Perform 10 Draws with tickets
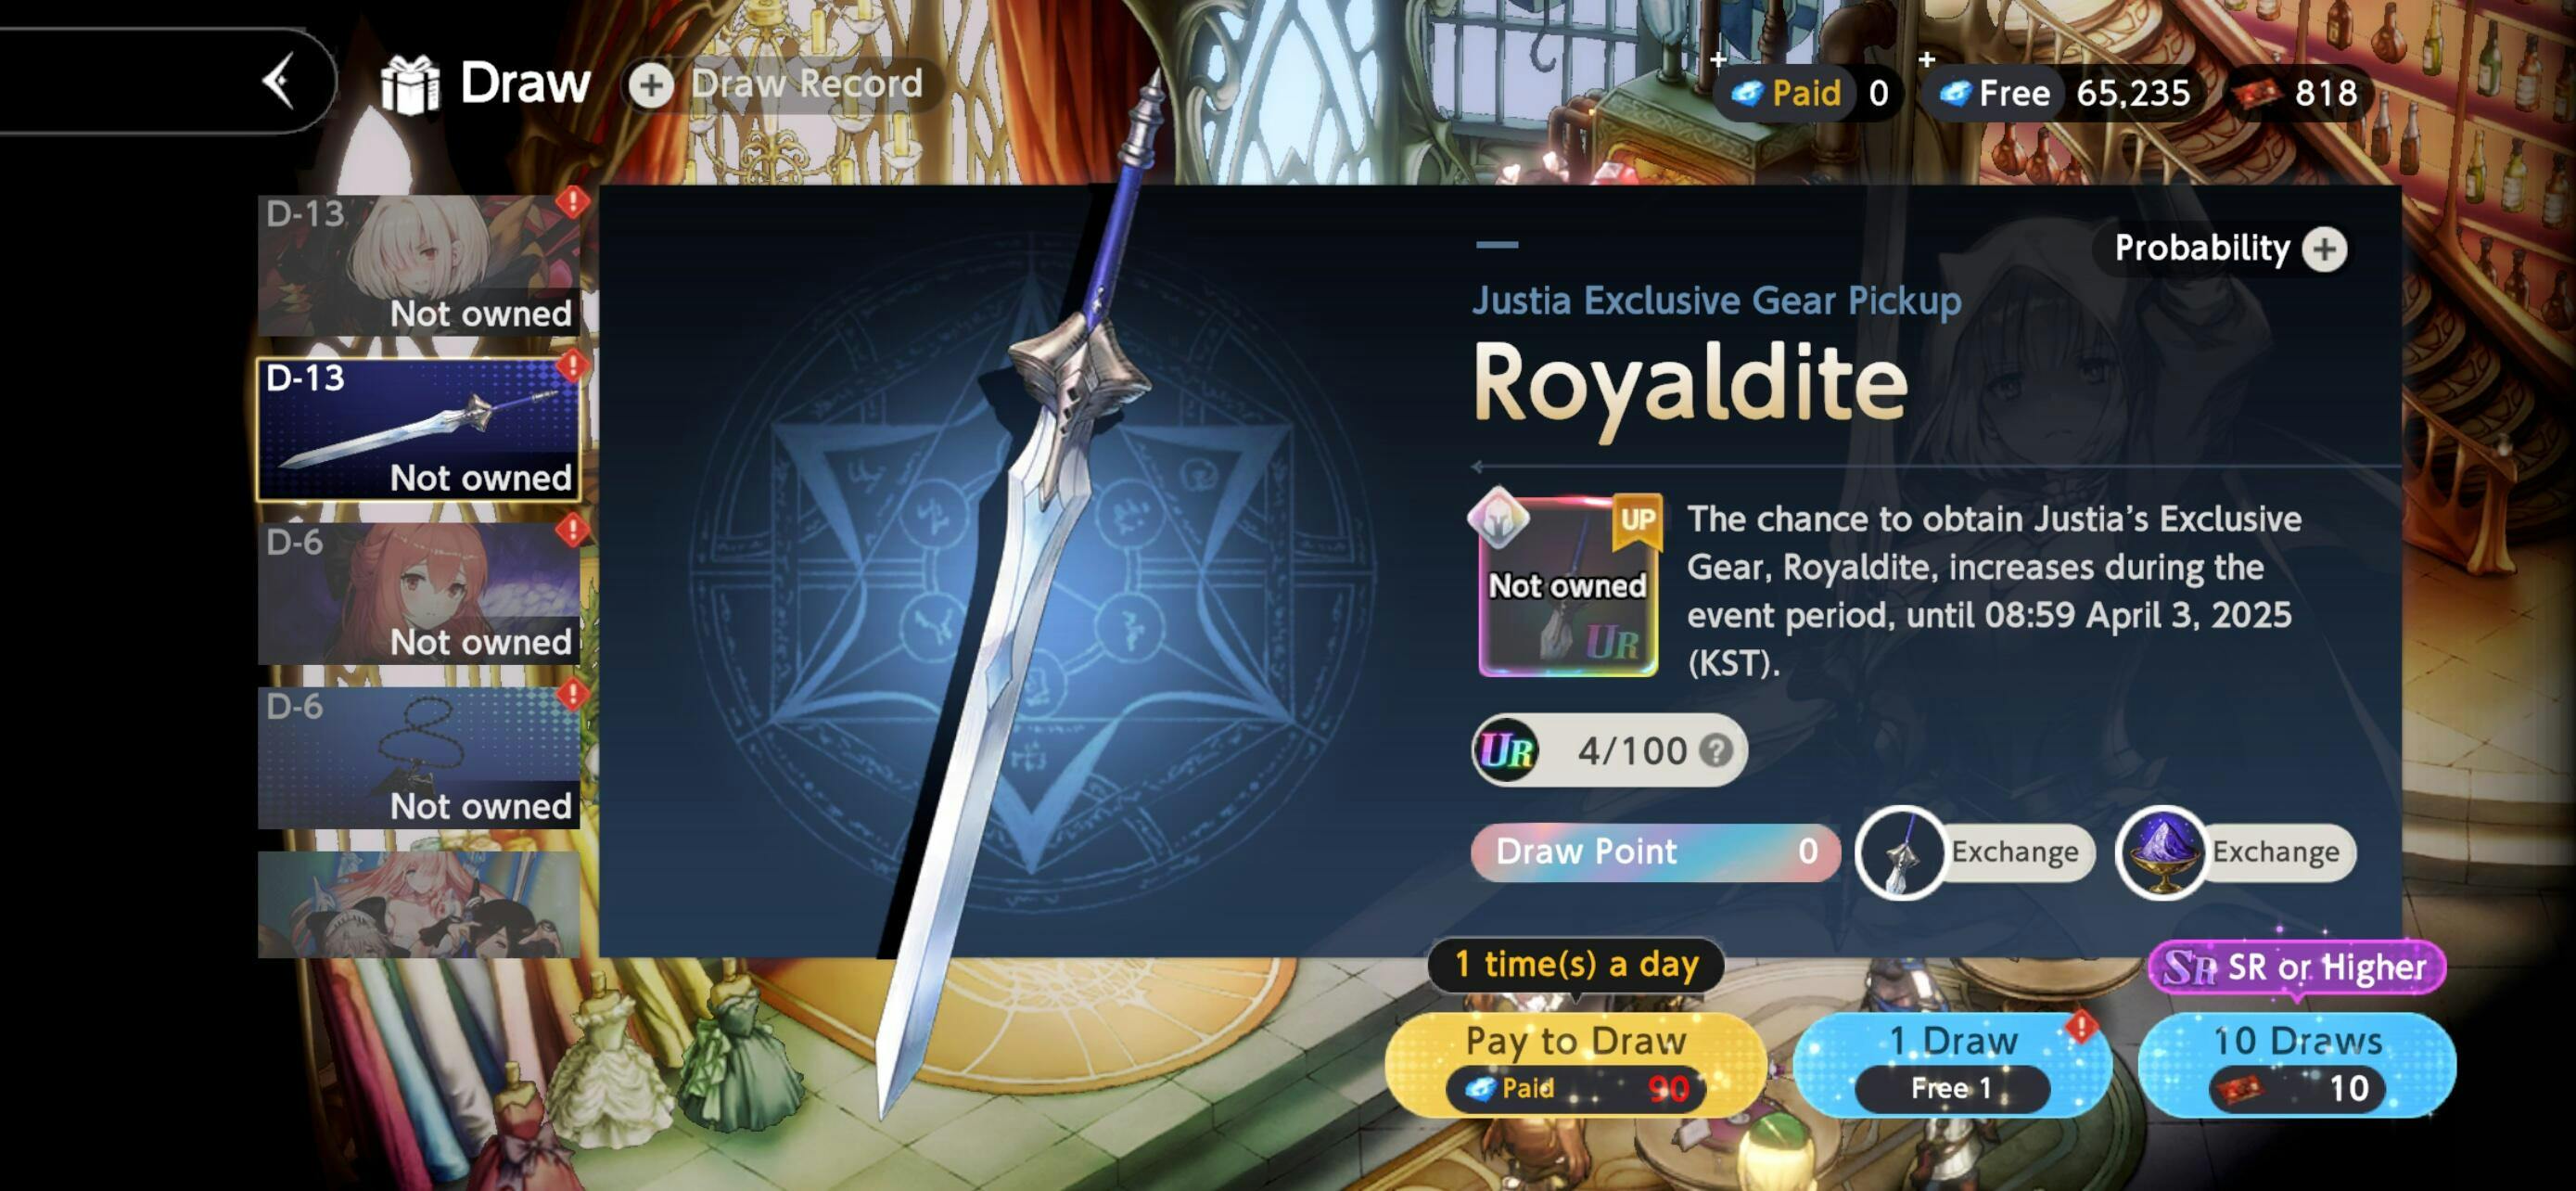The width and height of the screenshot is (2576, 1191). (2297, 1064)
